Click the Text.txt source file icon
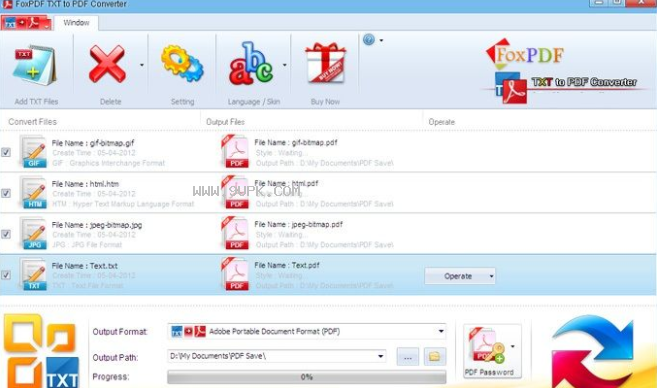 (x=34, y=274)
